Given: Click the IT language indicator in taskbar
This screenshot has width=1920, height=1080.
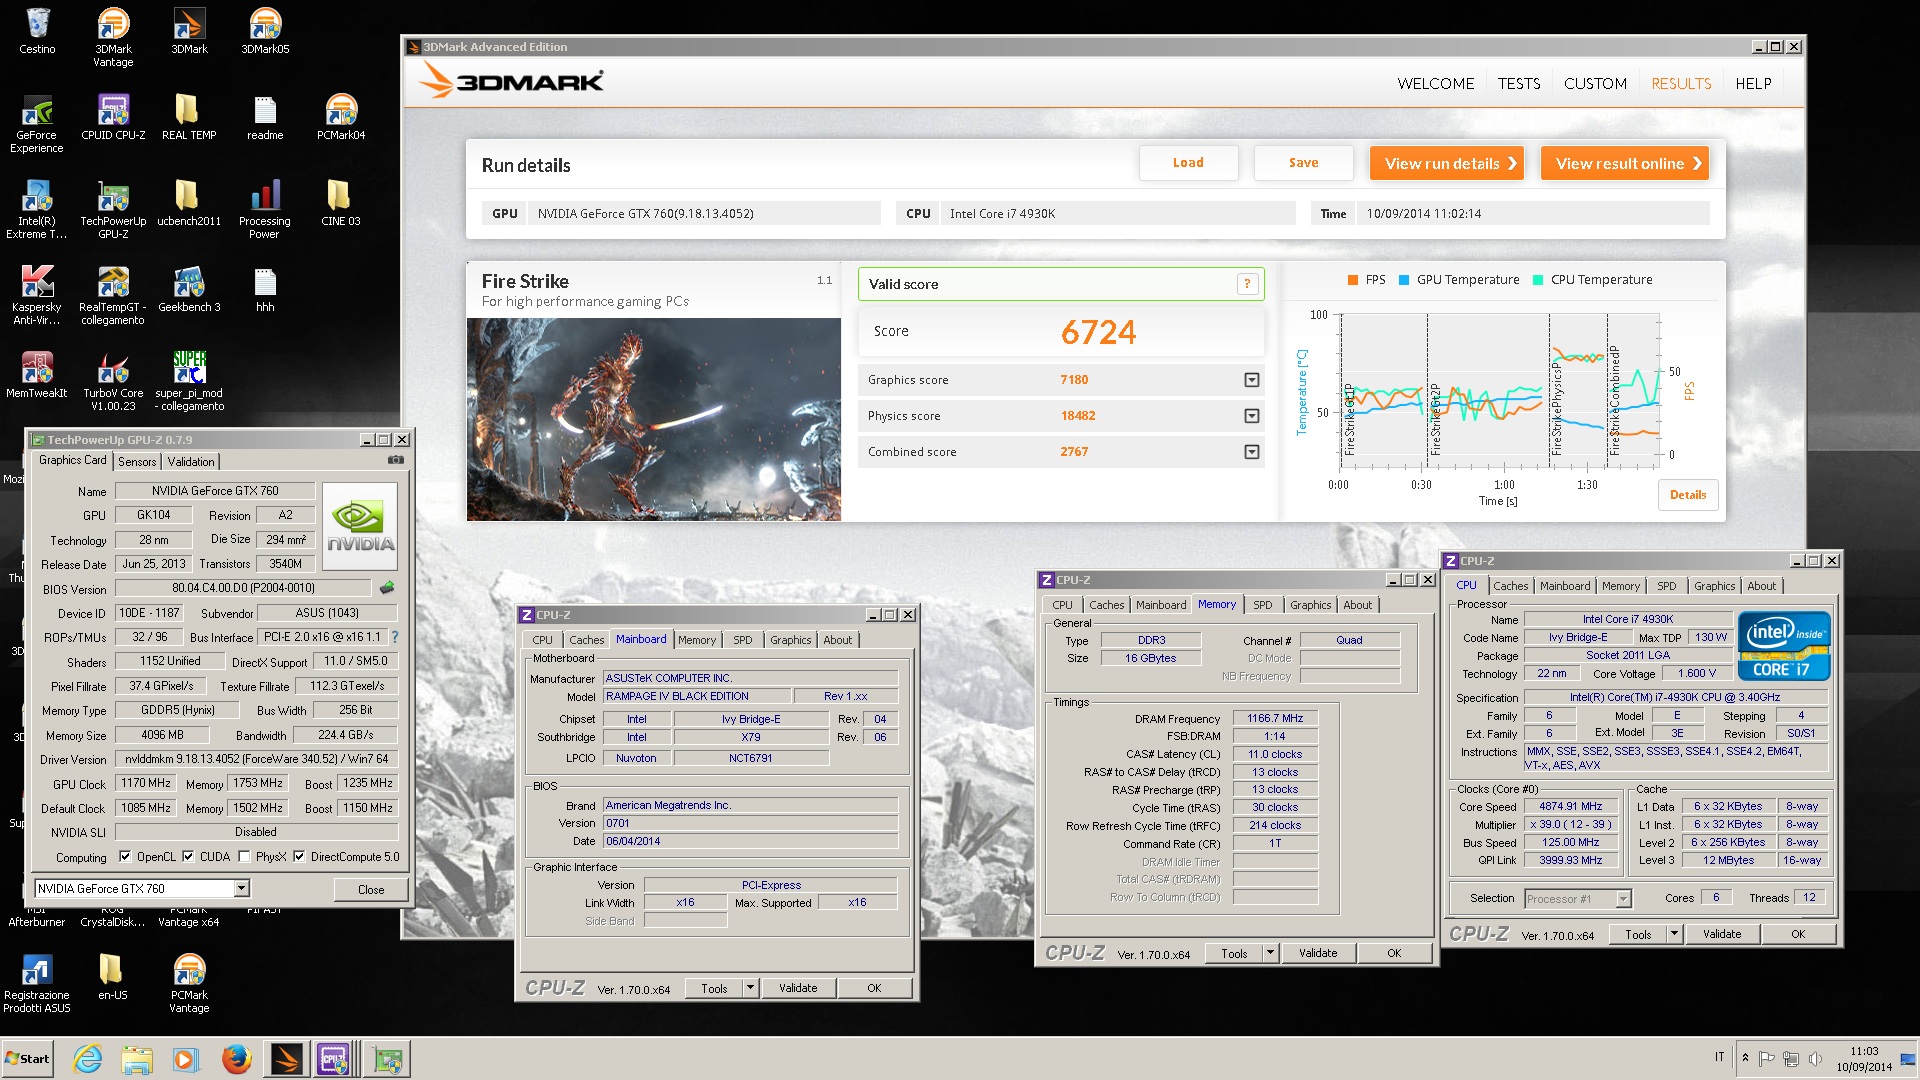Looking at the screenshot, I should [x=1719, y=1057].
